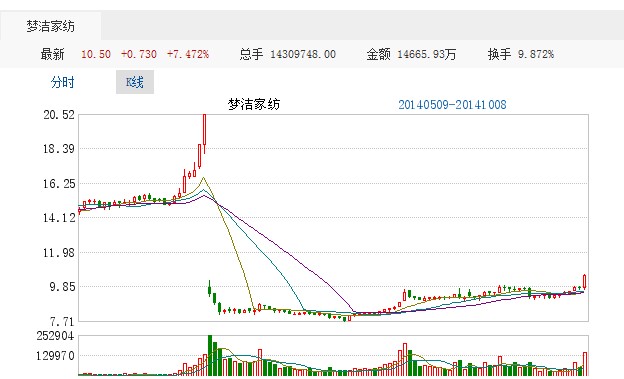Click the chart title 梦洁家纺
The height and width of the screenshot is (379, 624).
(254, 104)
